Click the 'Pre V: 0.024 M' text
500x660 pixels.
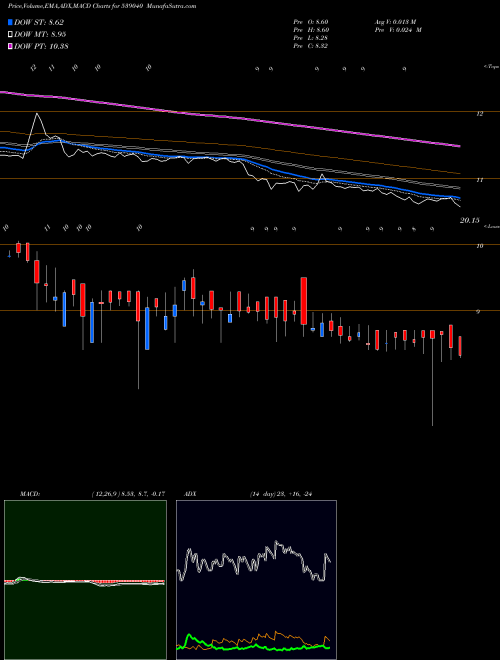[x=397, y=30]
